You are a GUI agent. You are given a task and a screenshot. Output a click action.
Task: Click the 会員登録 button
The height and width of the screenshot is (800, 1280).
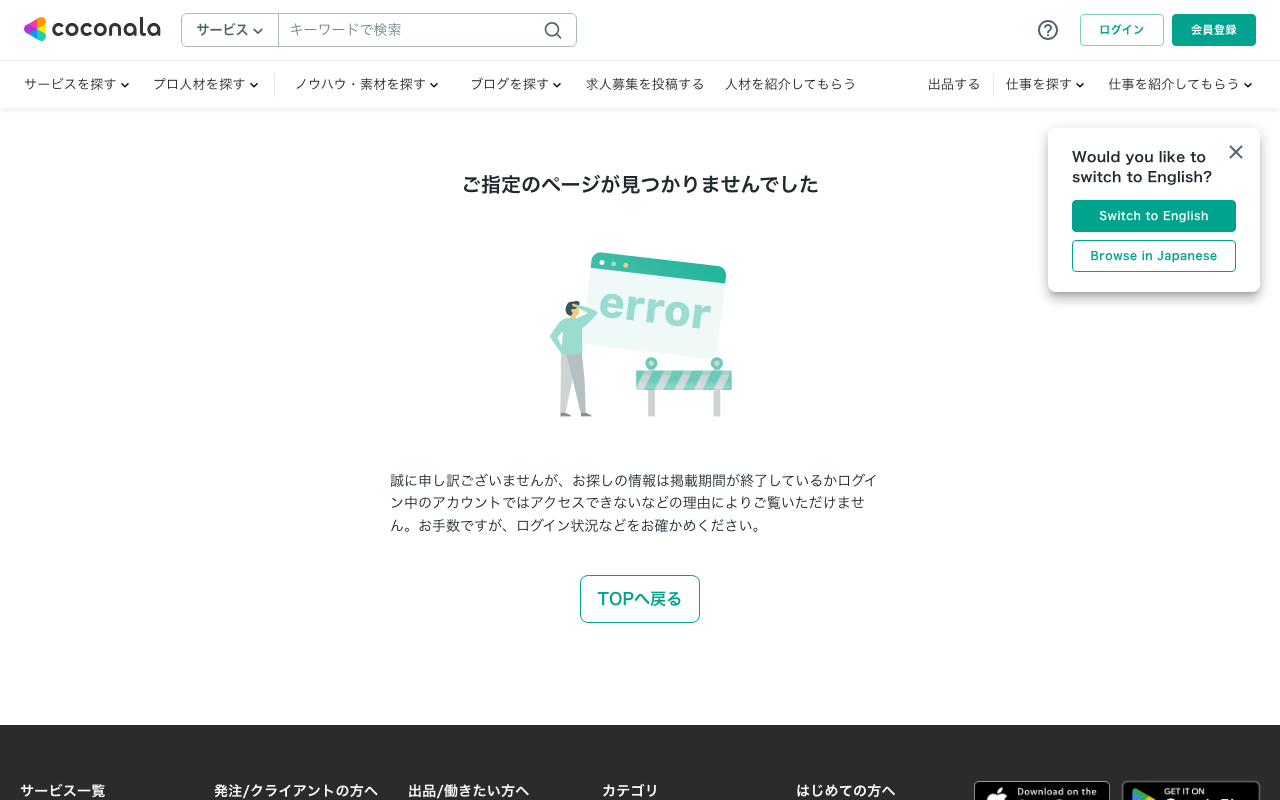1214,30
